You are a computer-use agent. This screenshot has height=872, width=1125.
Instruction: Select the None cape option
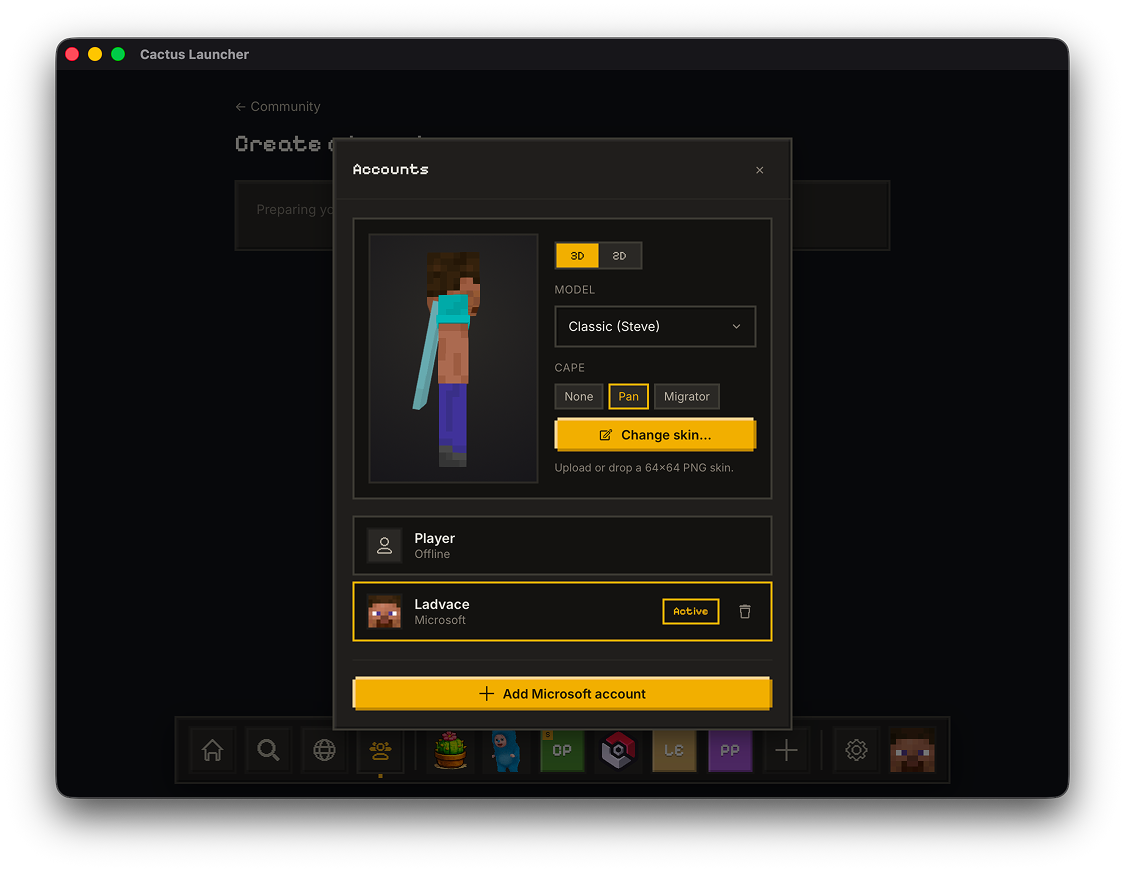[578, 396]
